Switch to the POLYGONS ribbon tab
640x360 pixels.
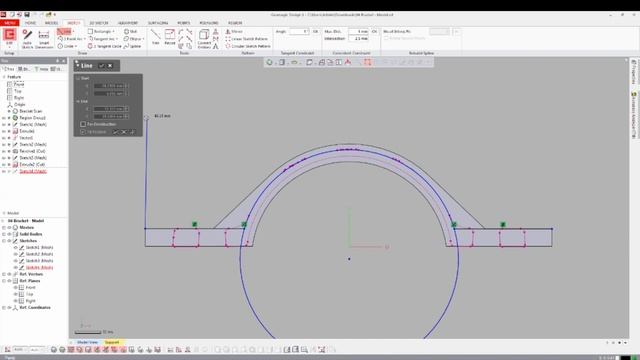pyautogui.click(x=209, y=23)
